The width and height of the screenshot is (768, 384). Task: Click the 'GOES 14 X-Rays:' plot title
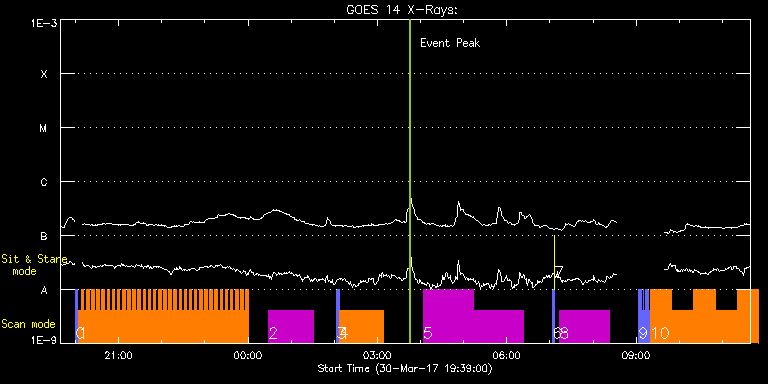click(x=401, y=11)
